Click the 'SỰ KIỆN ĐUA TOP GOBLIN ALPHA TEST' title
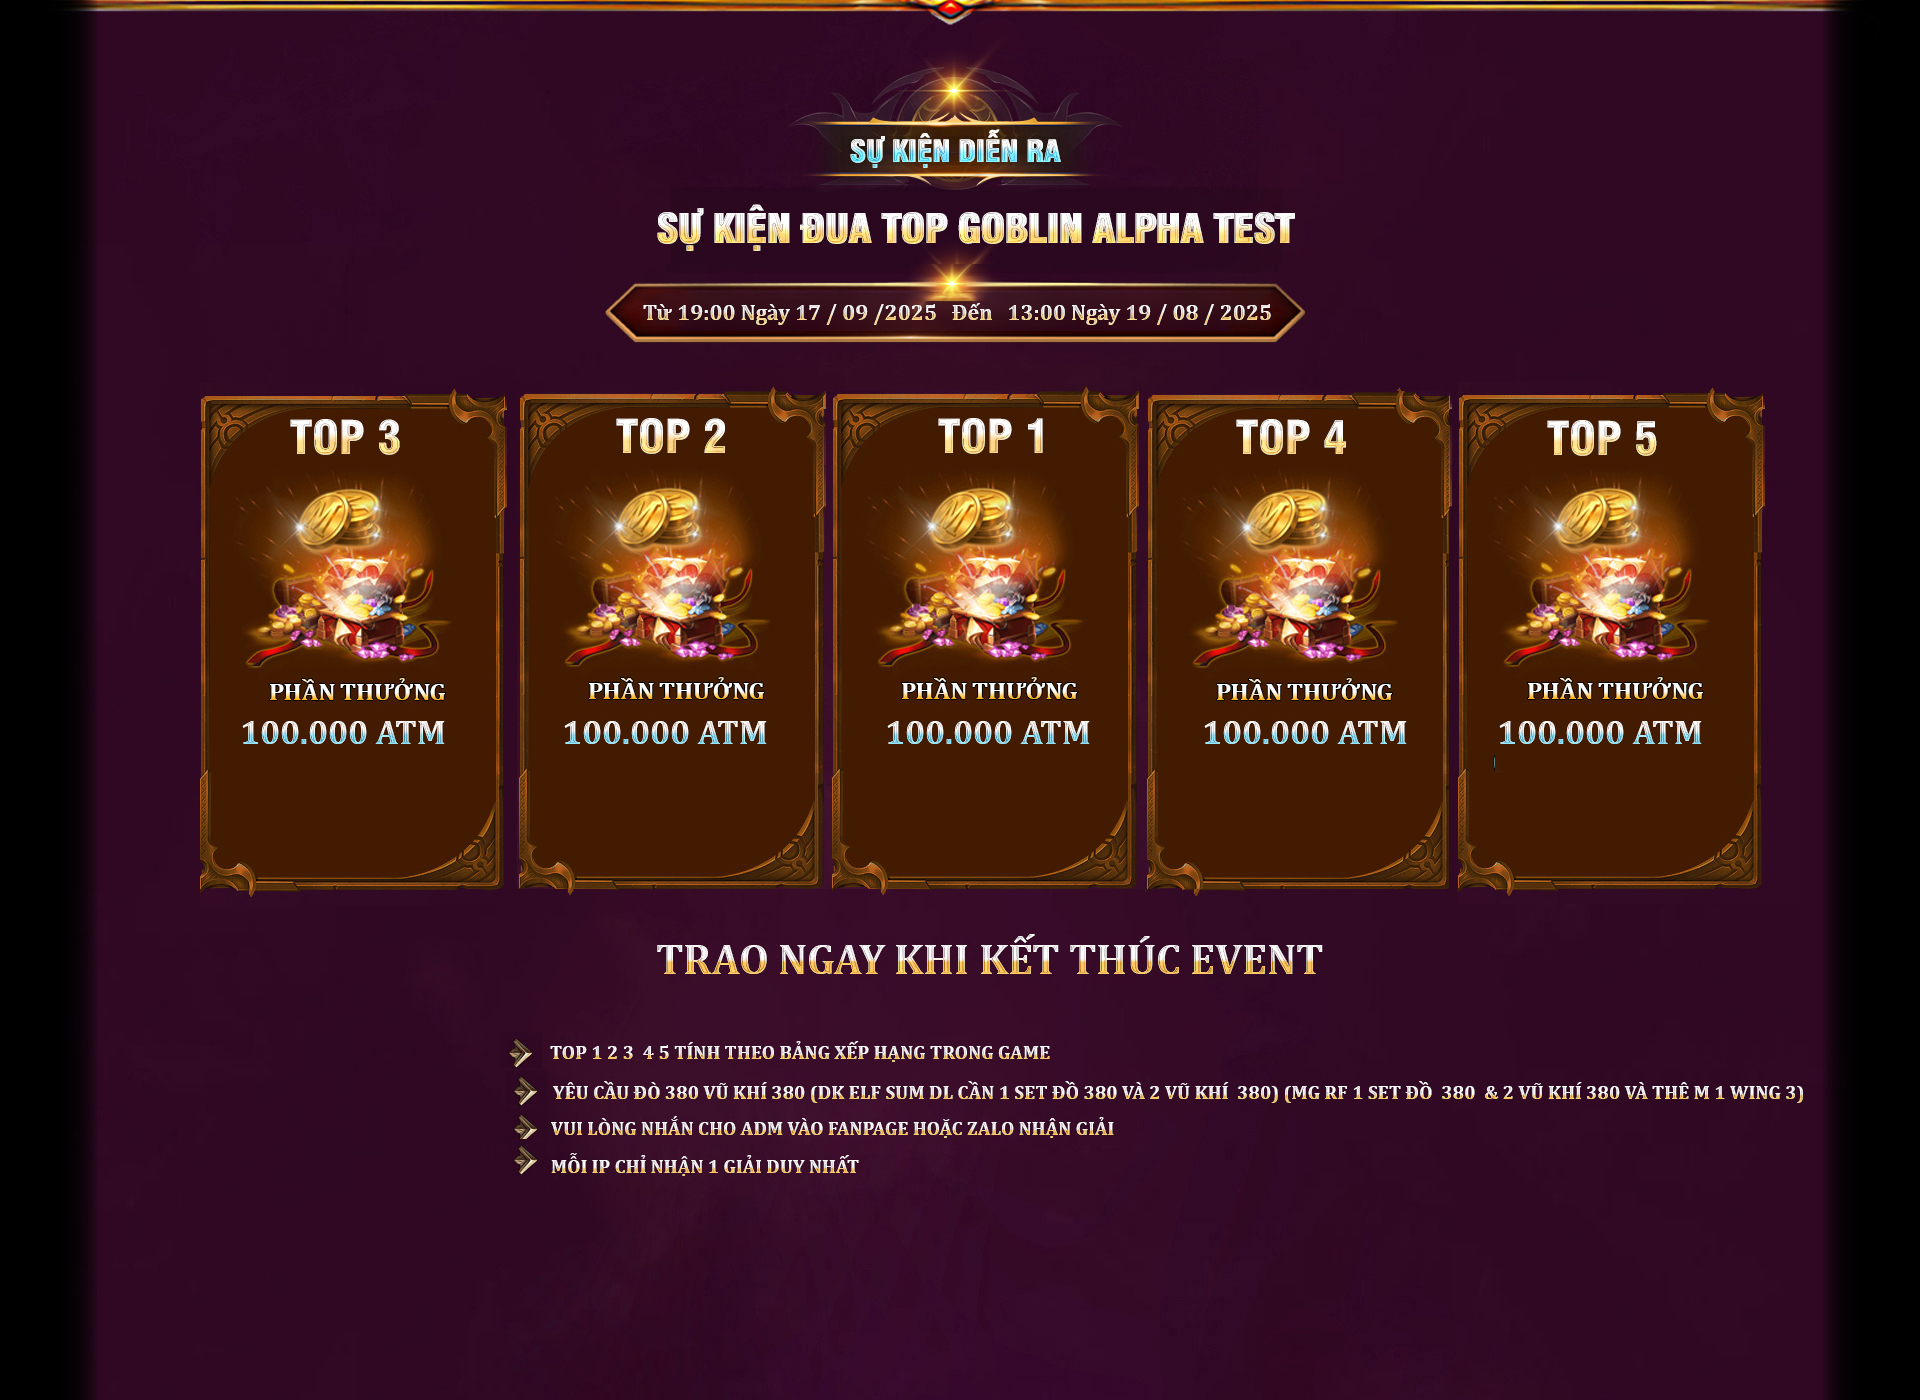This screenshot has width=1920, height=1400. pyautogui.click(x=976, y=229)
